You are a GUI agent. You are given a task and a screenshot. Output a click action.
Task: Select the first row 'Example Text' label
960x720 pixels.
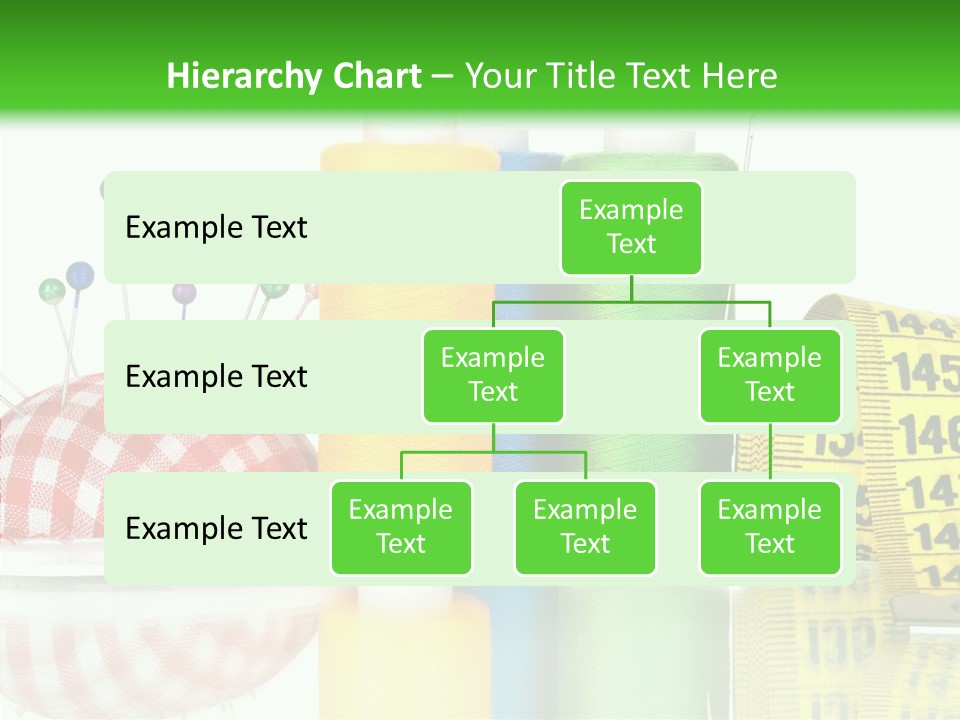click(x=216, y=228)
